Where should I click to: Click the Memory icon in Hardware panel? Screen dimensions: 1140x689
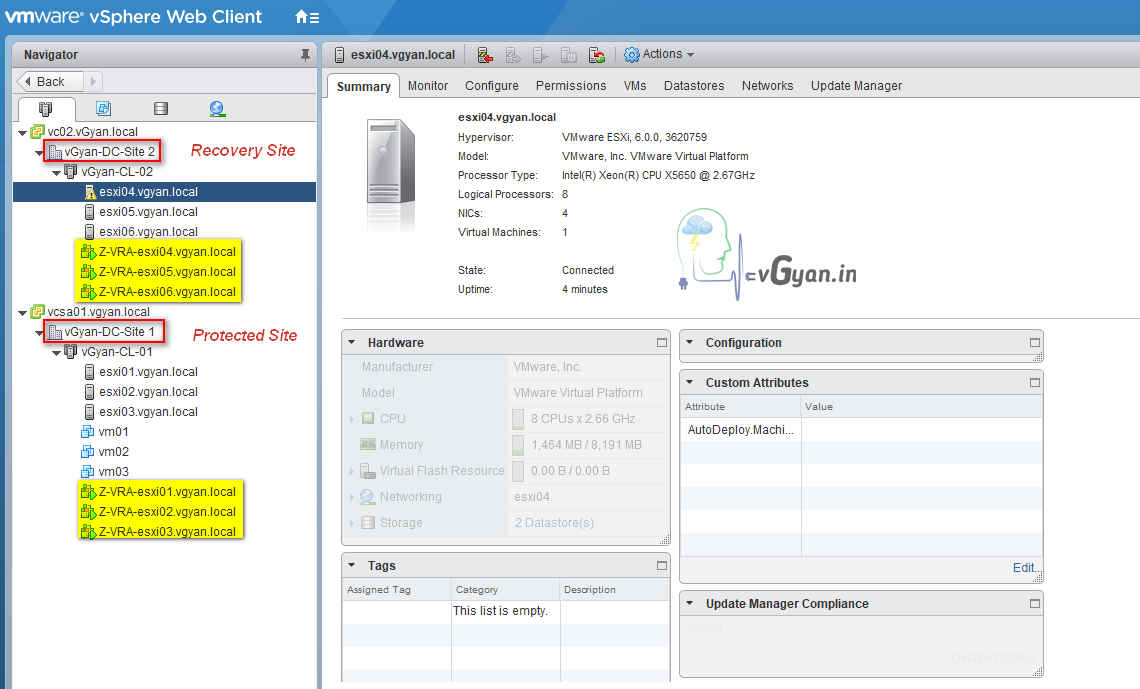(x=368, y=444)
